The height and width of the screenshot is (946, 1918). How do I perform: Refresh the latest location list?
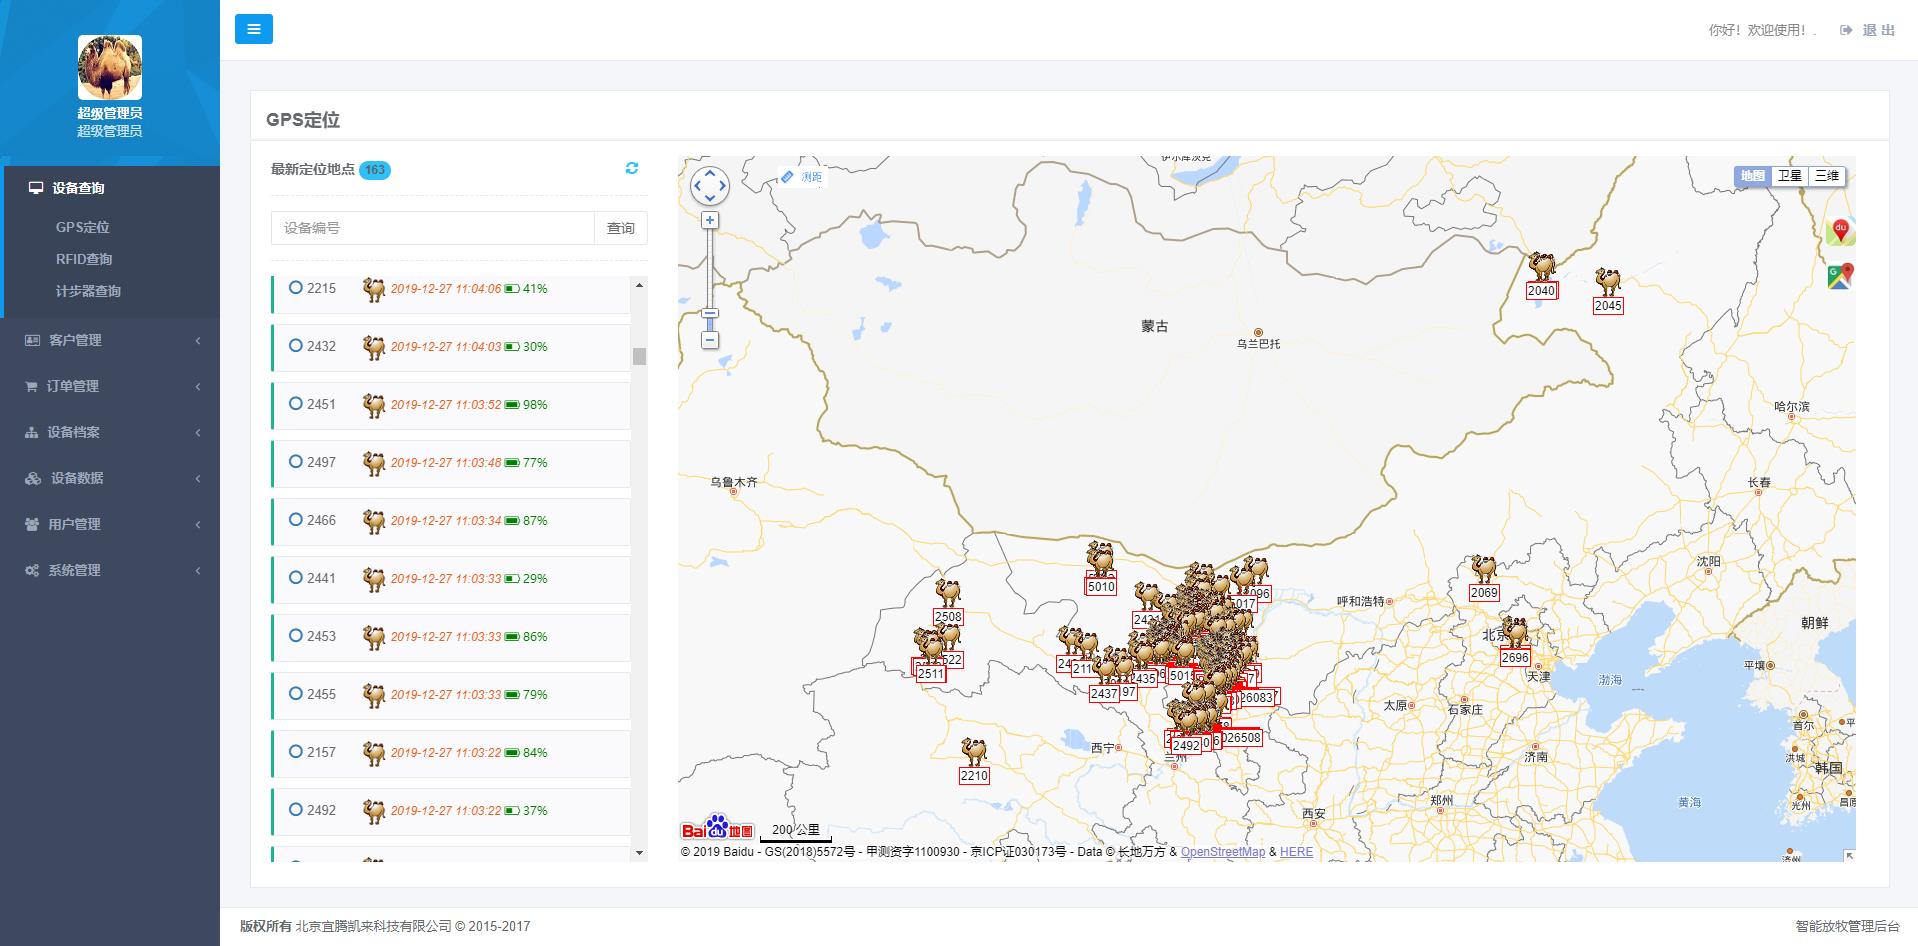pyautogui.click(x=631, y=168)
